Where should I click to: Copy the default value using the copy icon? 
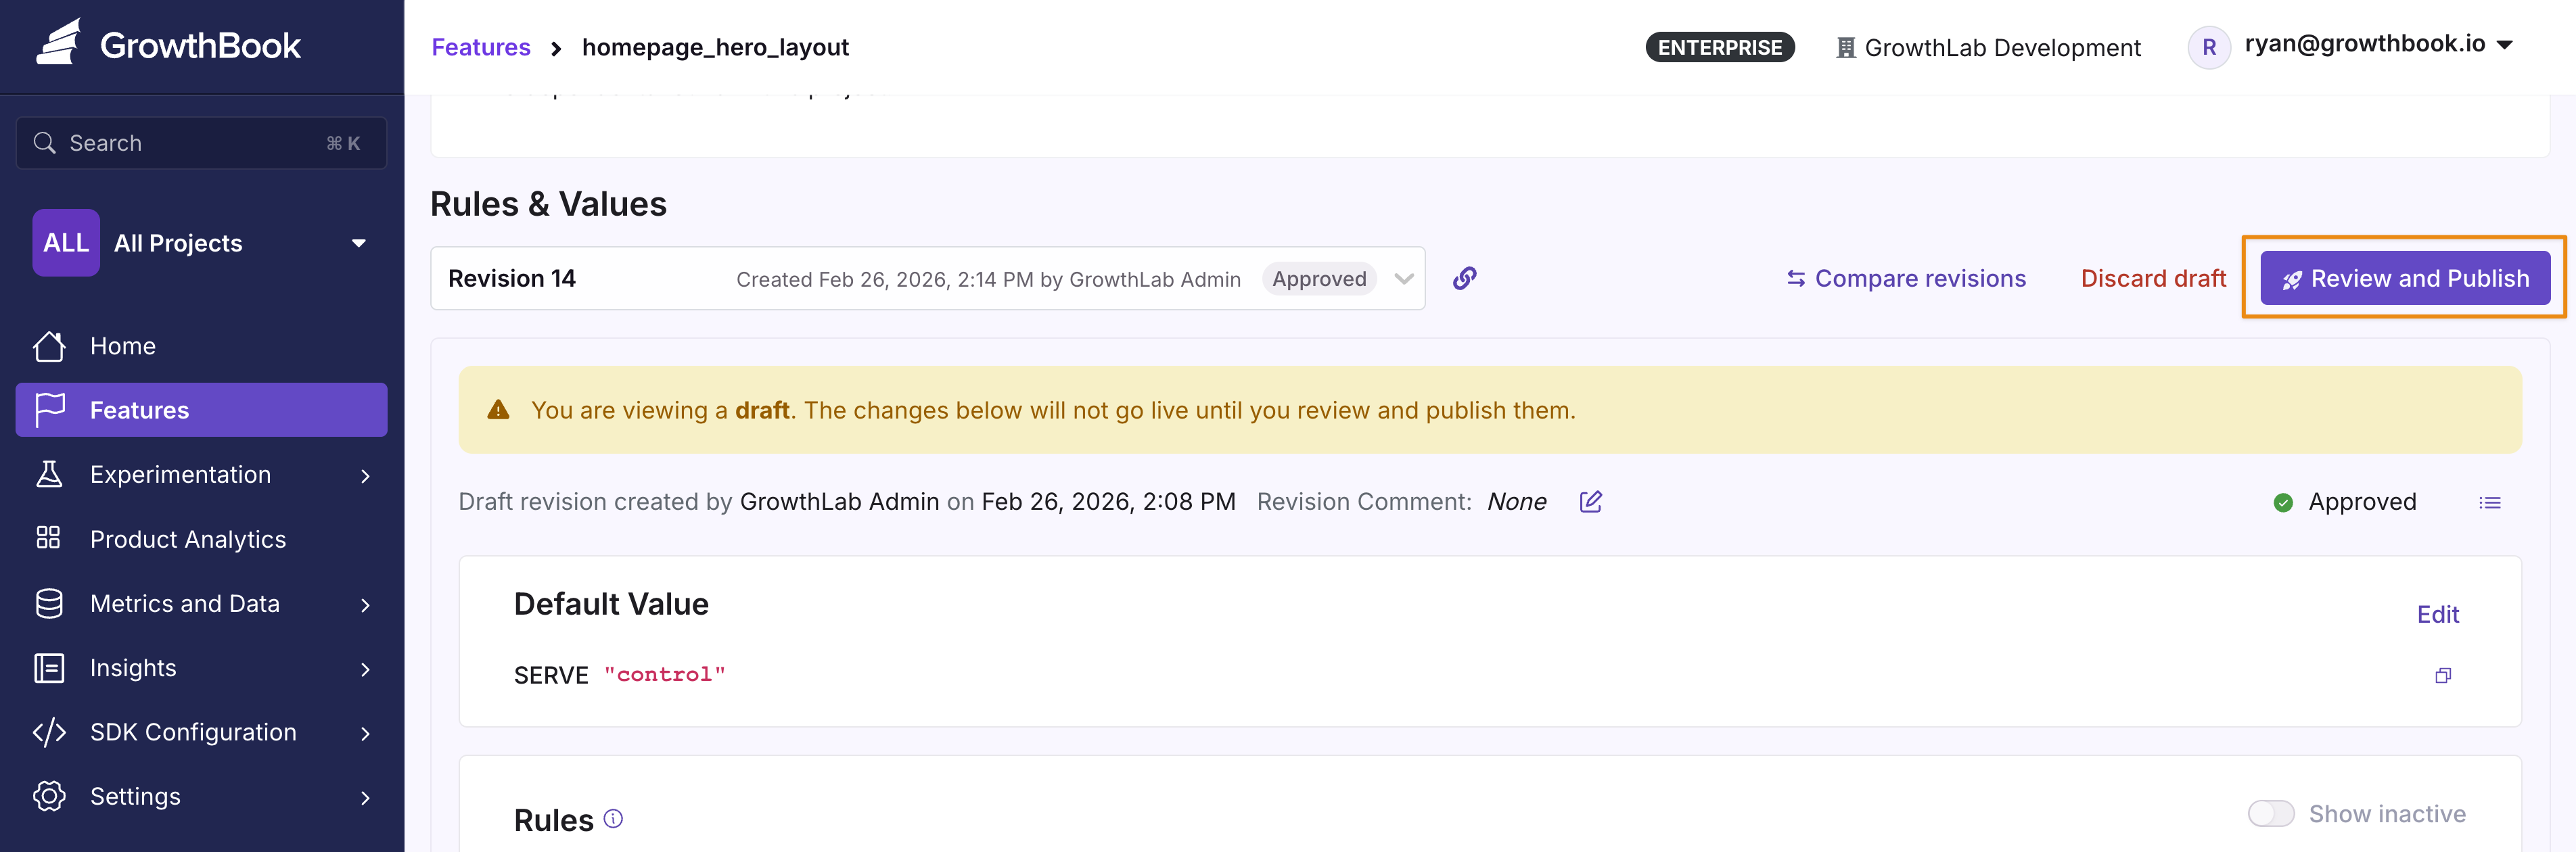click(x=2443, y=676)
